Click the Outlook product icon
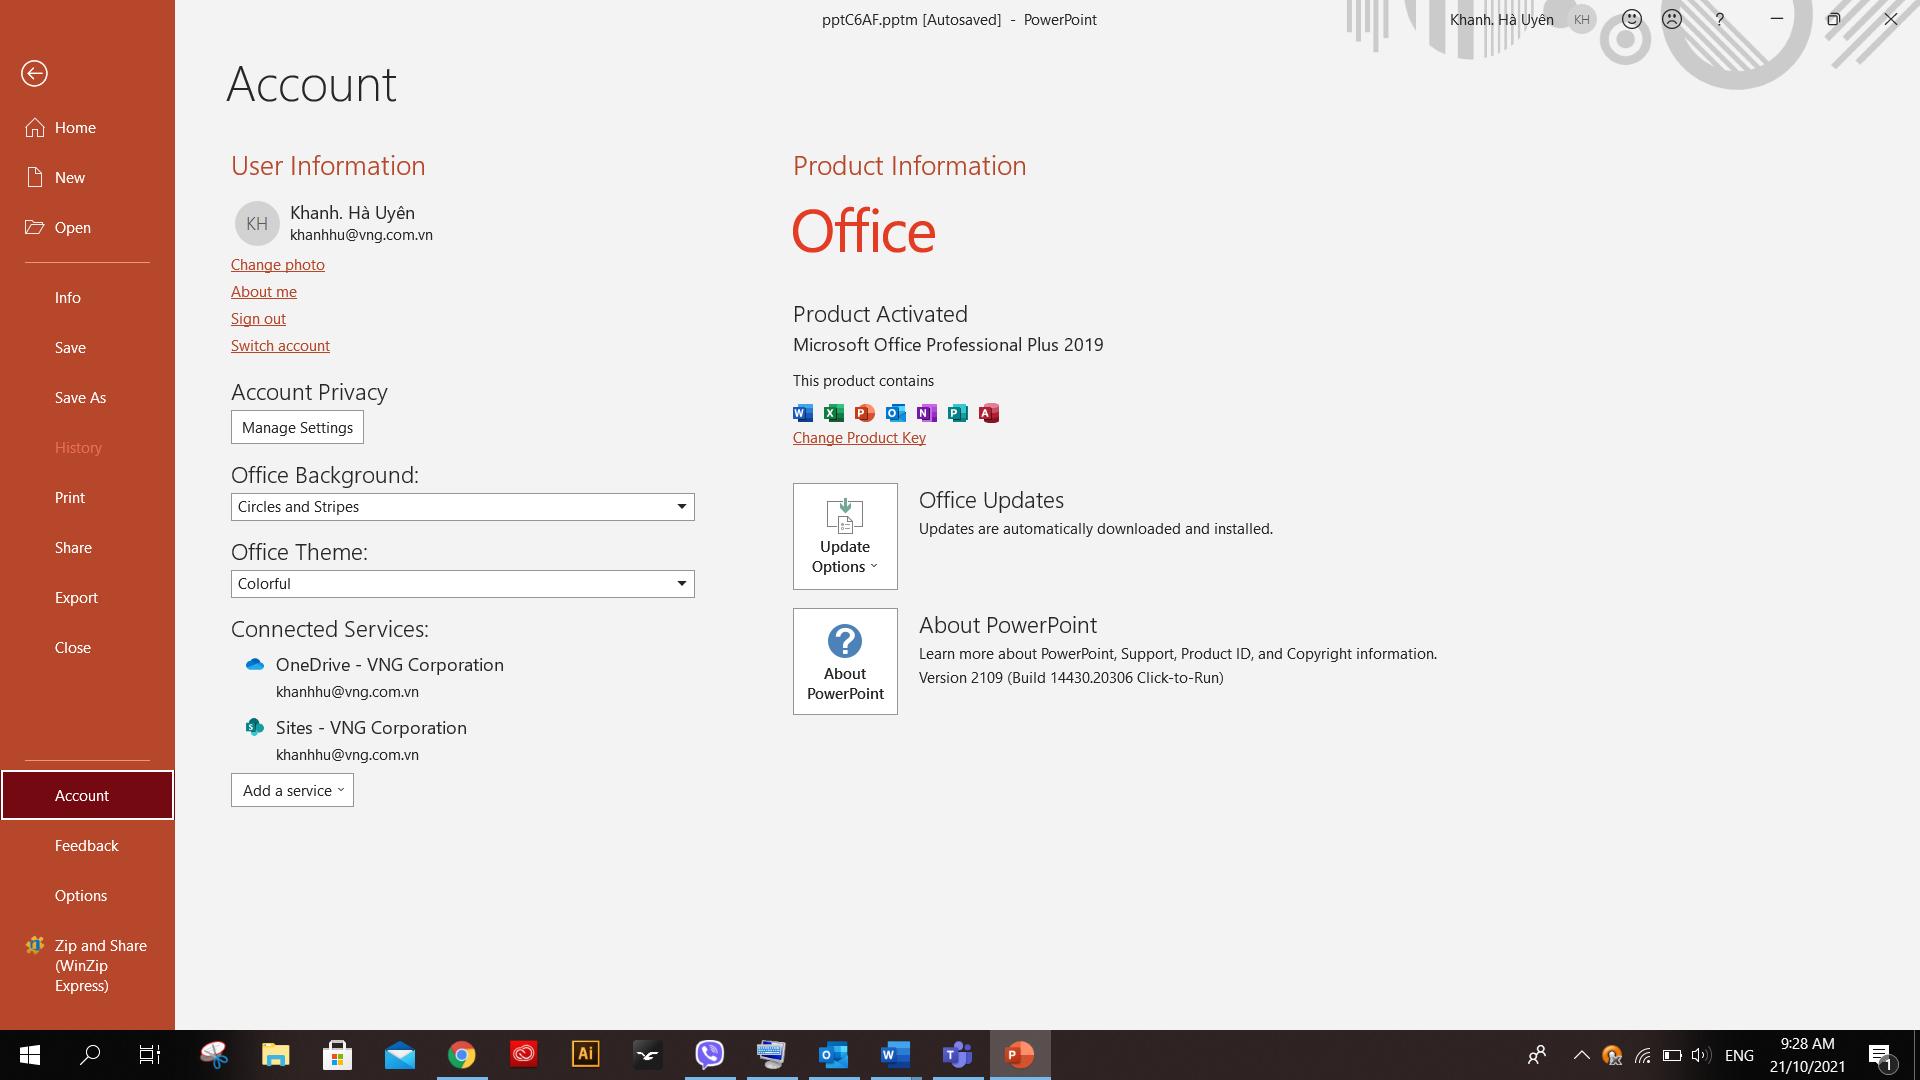The image size is (1920, 1080). (896, 413)
